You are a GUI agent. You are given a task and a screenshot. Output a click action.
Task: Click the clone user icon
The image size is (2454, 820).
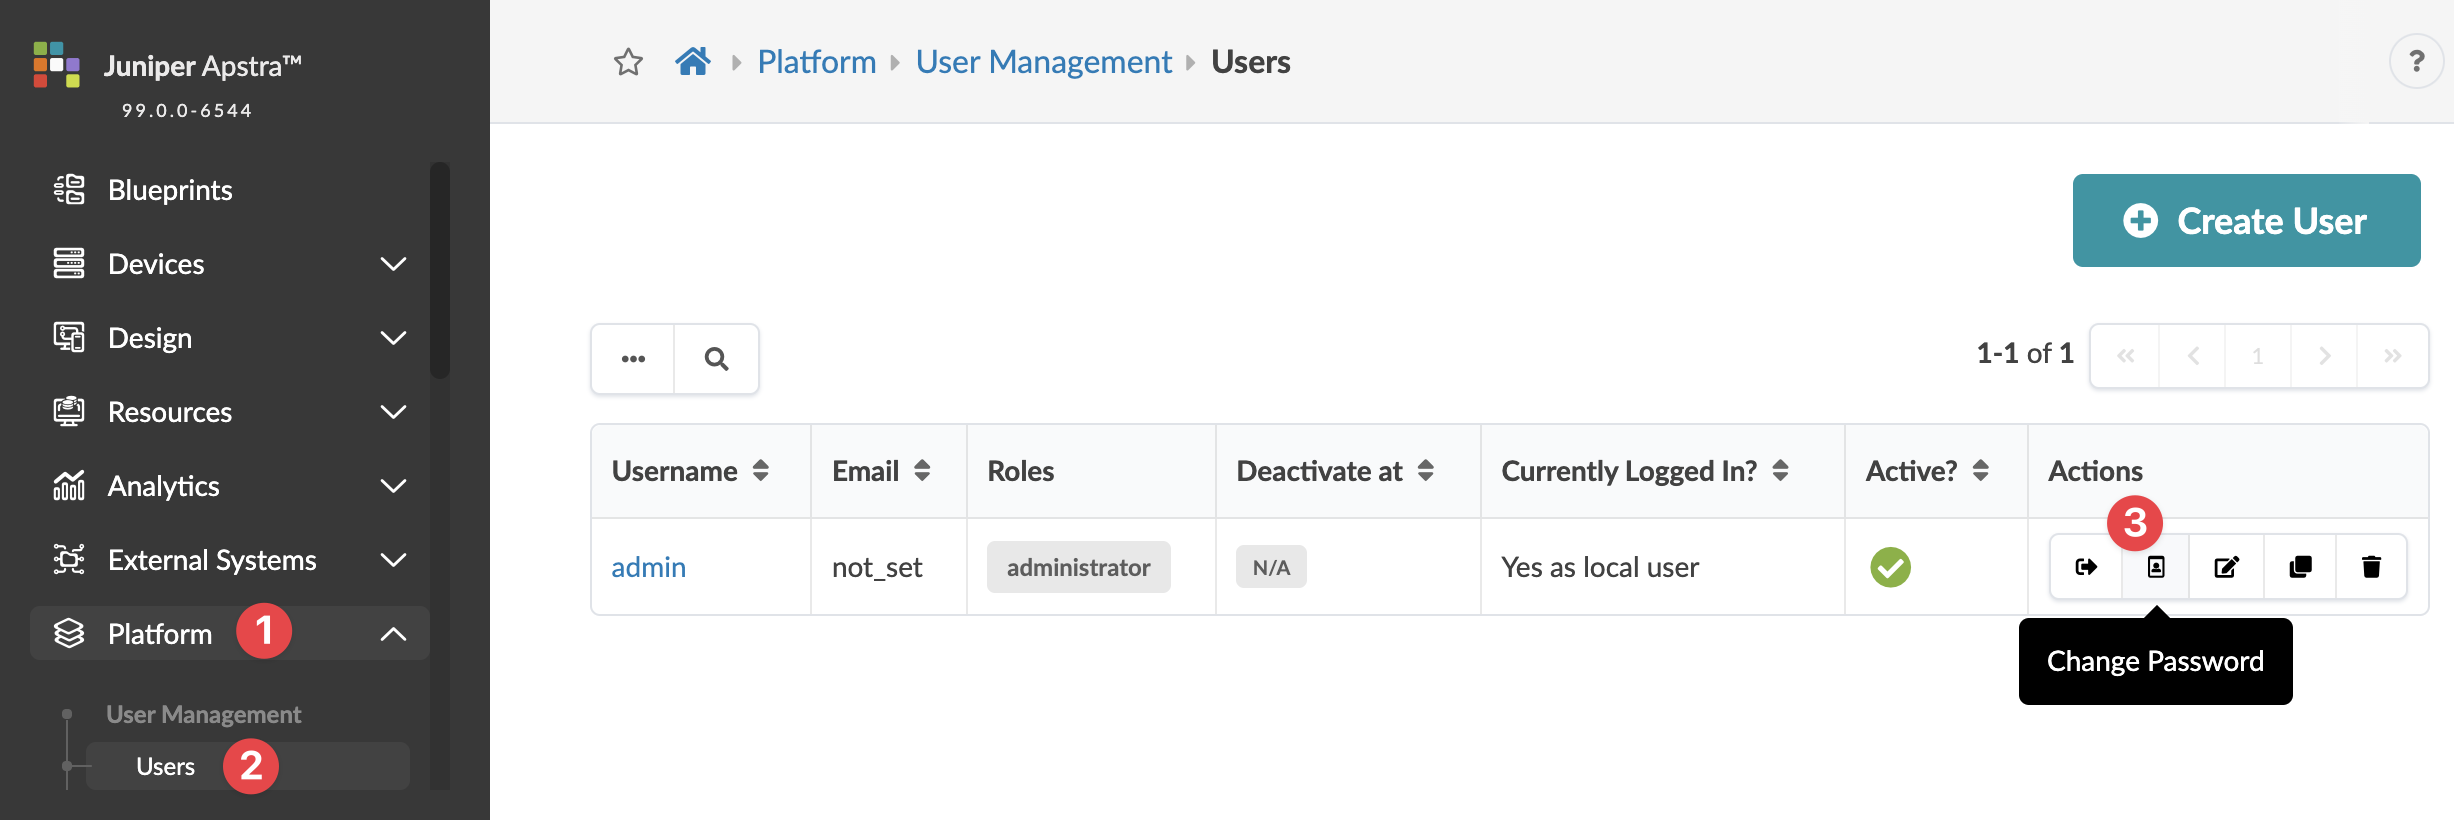(2300, 567)
